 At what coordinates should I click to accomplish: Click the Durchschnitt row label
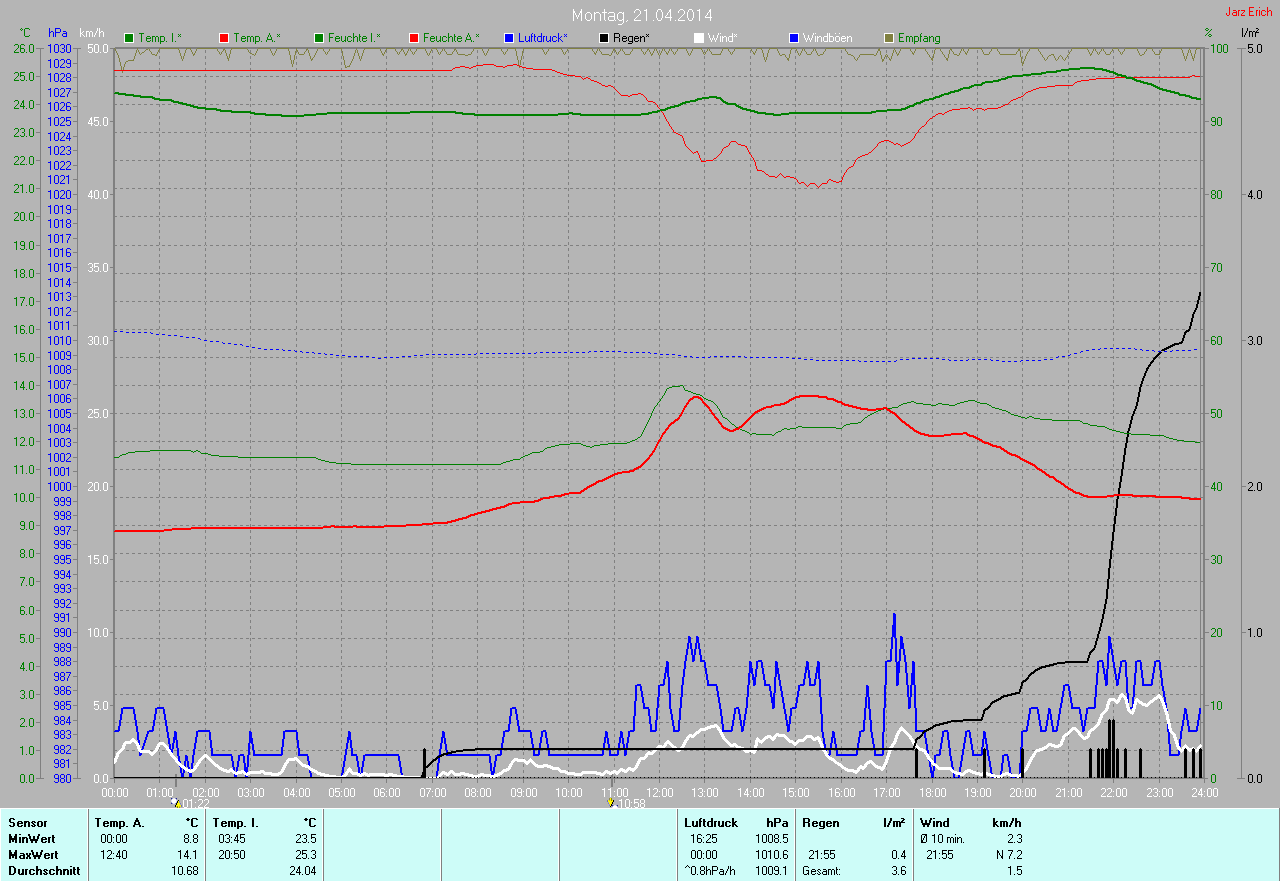point(44,871)
